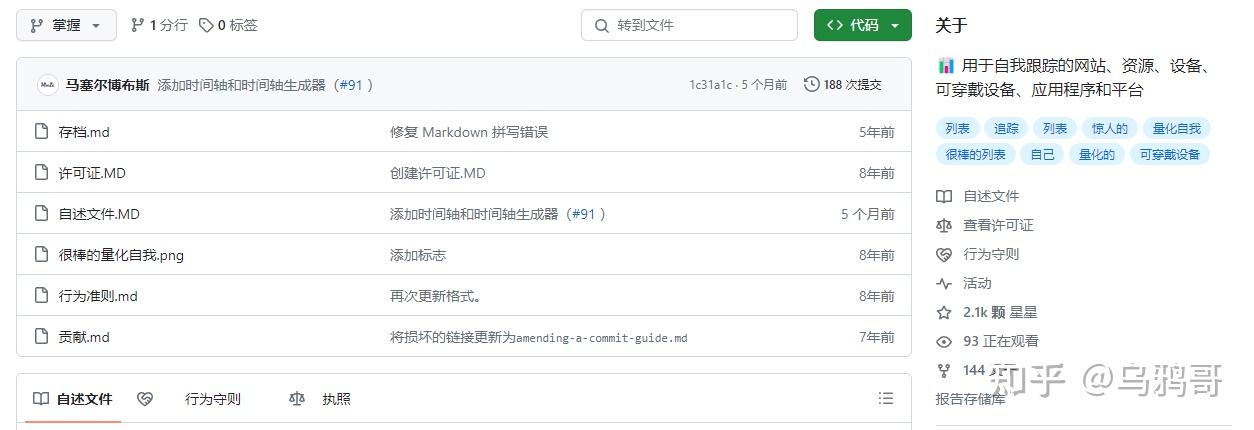1254x430 pixels.
Task: Click the 7年前 timestamp for 贡献.md
Action: (877, 337)
